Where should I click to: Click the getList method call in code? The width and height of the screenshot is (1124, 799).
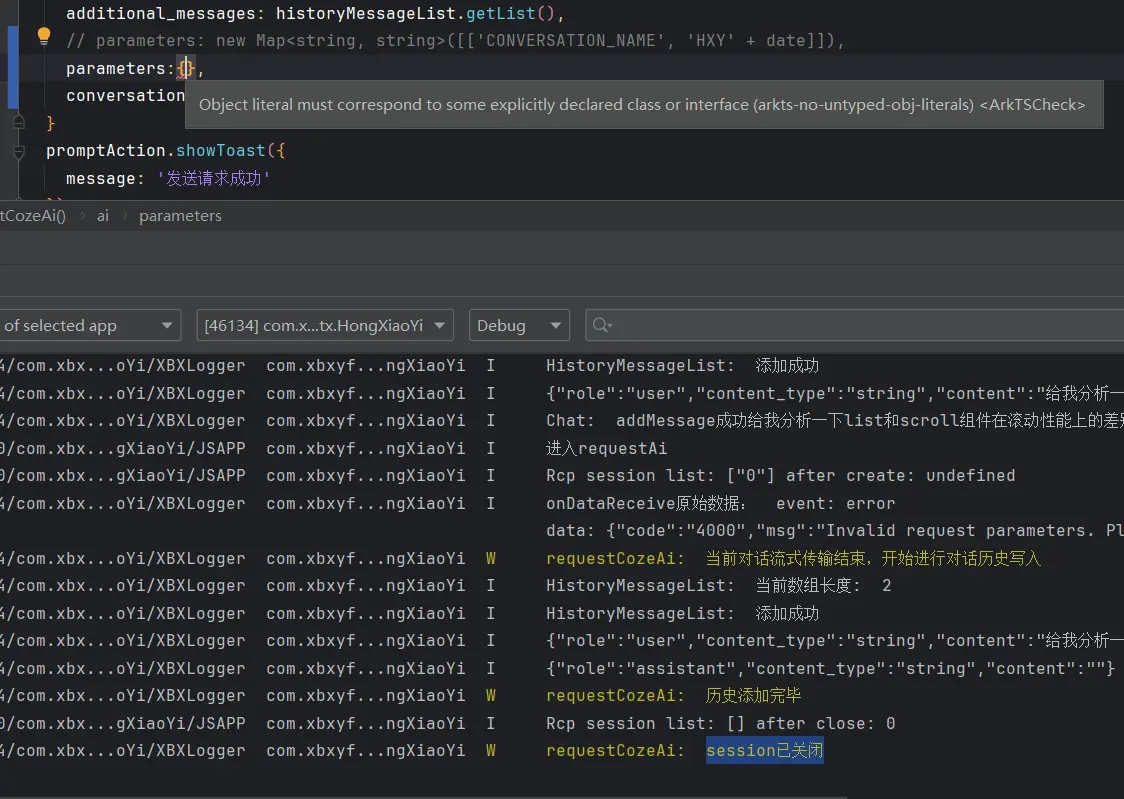pos(500,15)
